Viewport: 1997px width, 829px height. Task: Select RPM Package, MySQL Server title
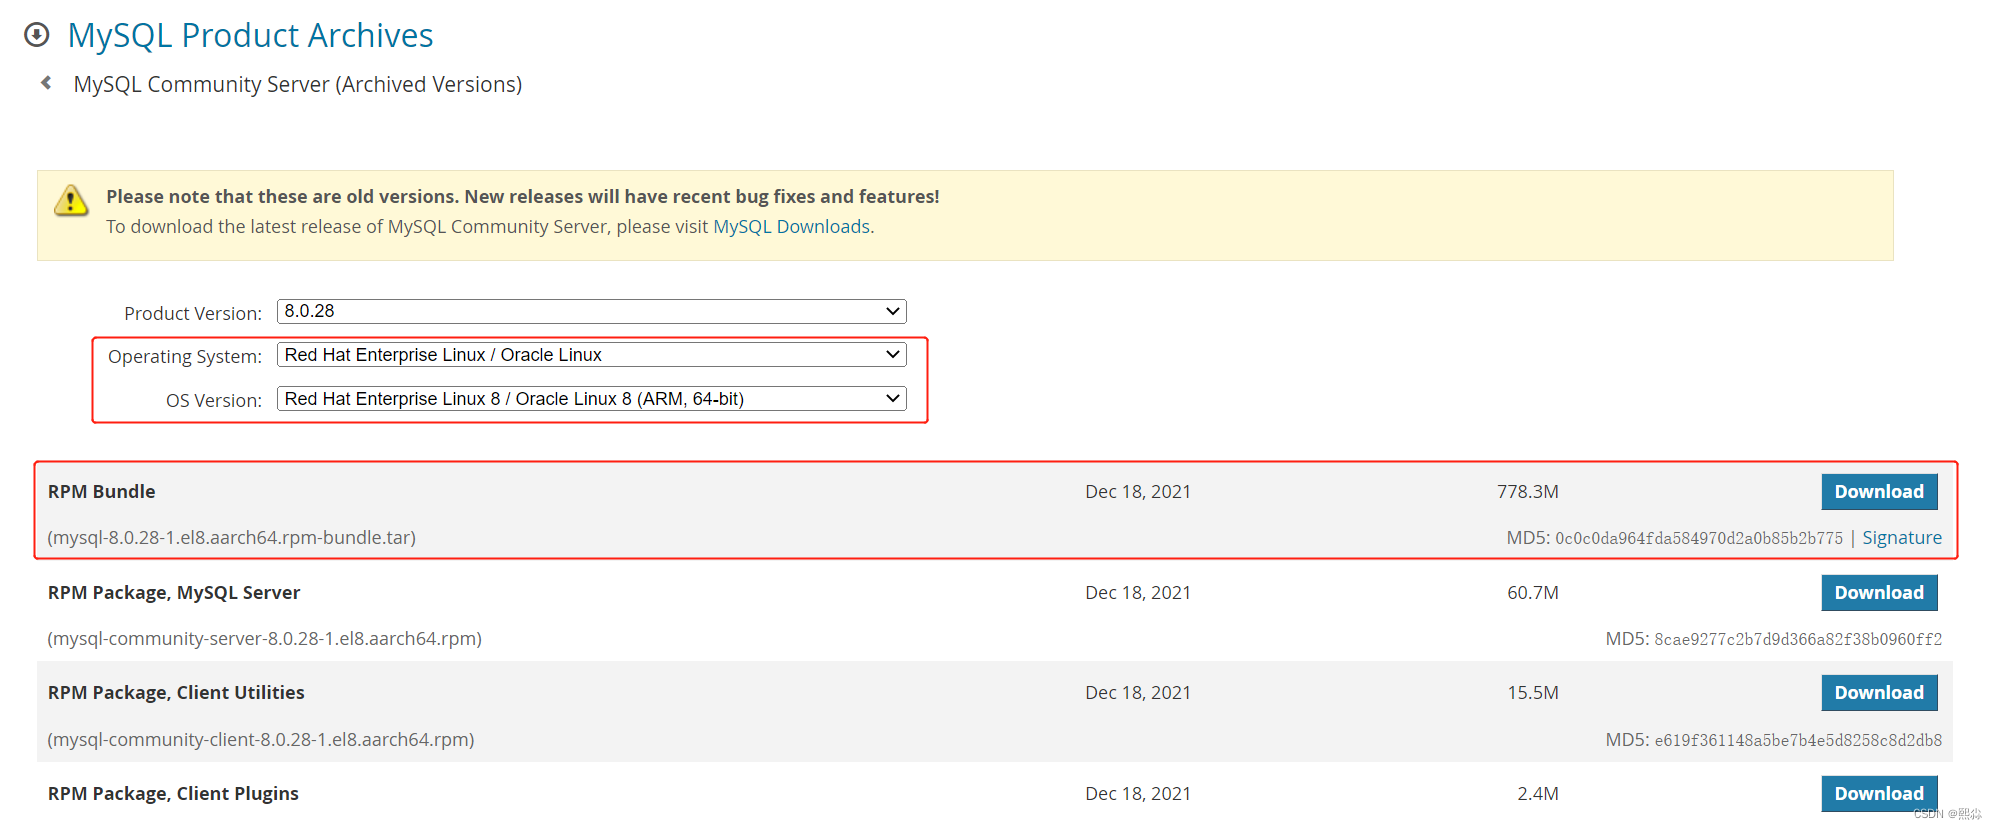174,593
